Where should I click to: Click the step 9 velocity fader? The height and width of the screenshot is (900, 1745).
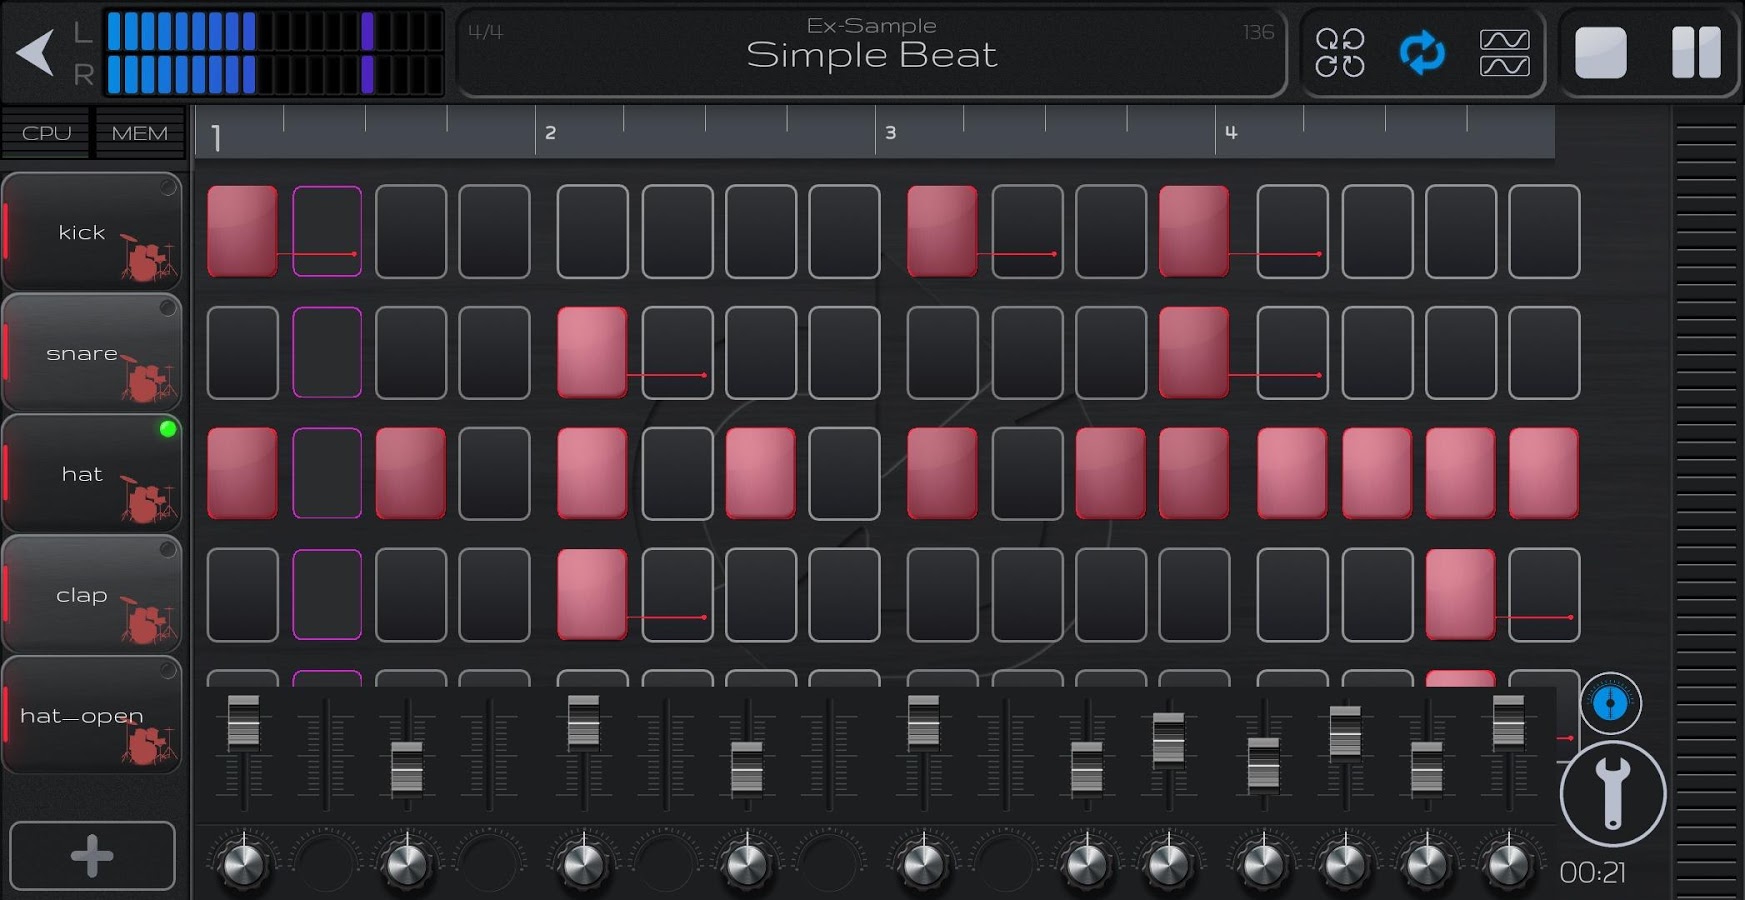923,722
